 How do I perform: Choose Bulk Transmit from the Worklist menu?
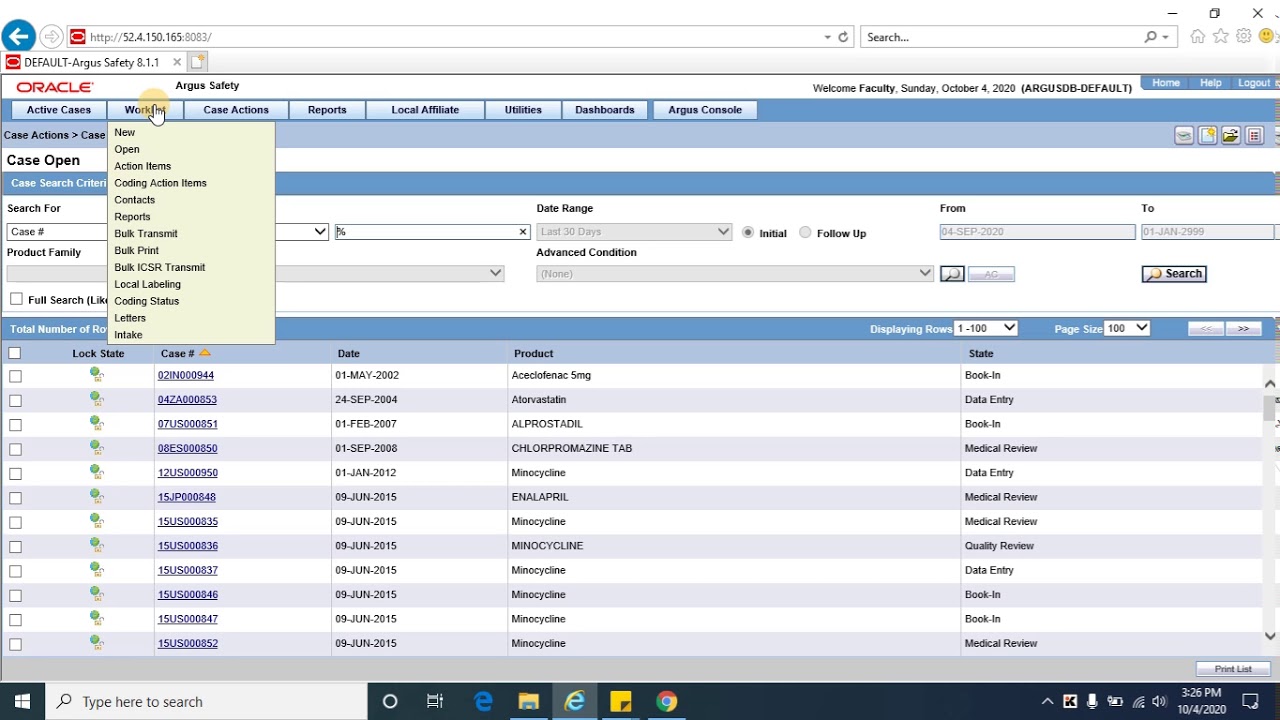point(145,234)
